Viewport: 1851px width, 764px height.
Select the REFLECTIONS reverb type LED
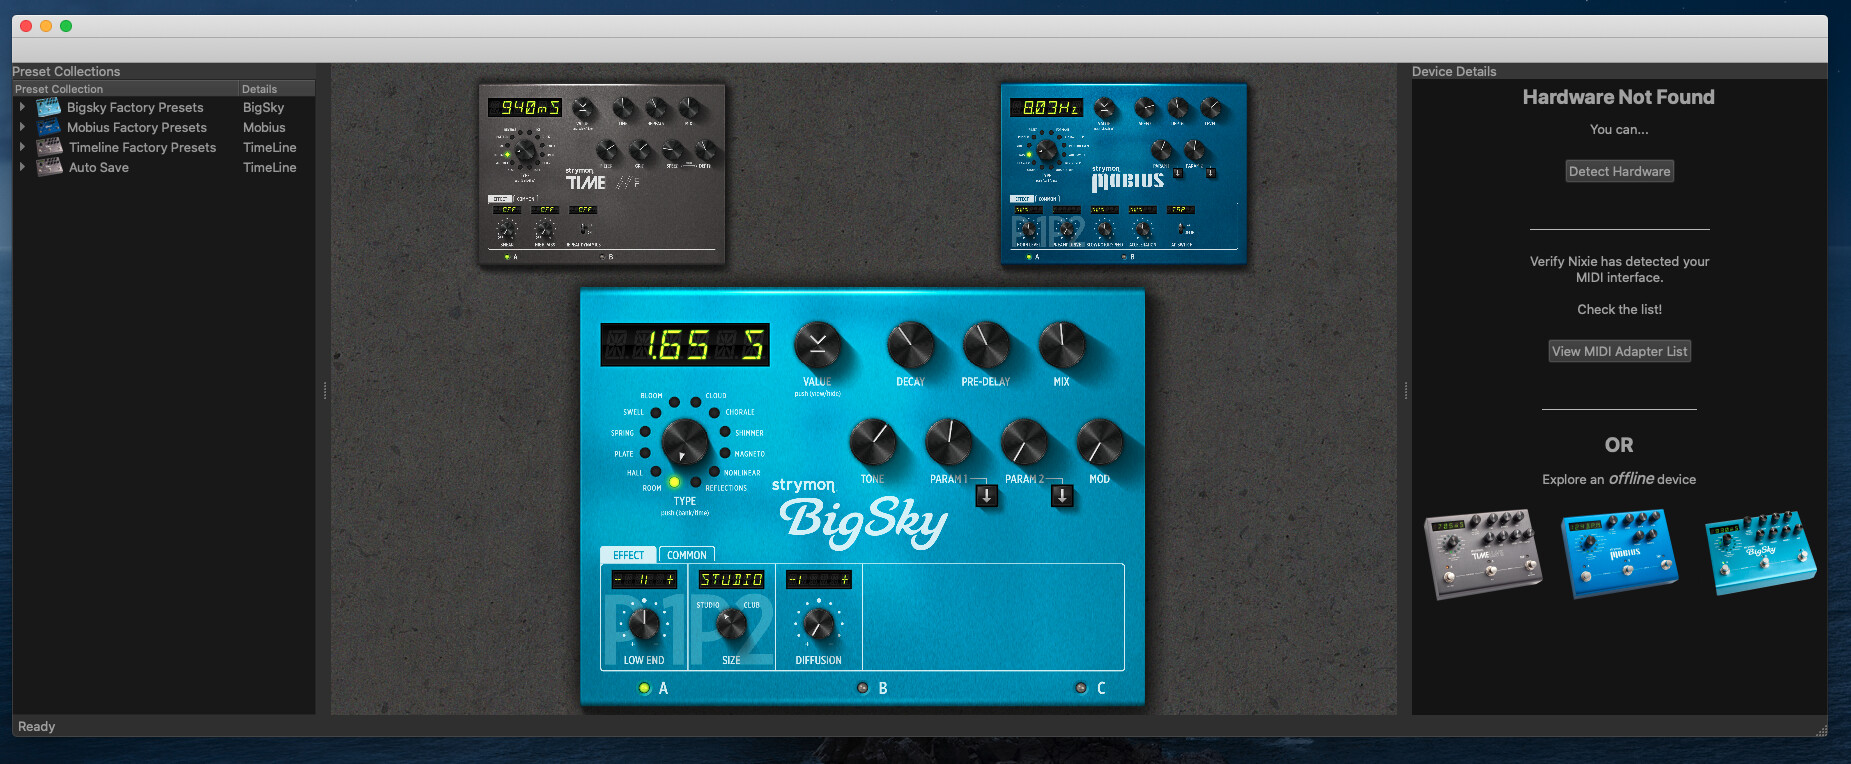[696, 482]
